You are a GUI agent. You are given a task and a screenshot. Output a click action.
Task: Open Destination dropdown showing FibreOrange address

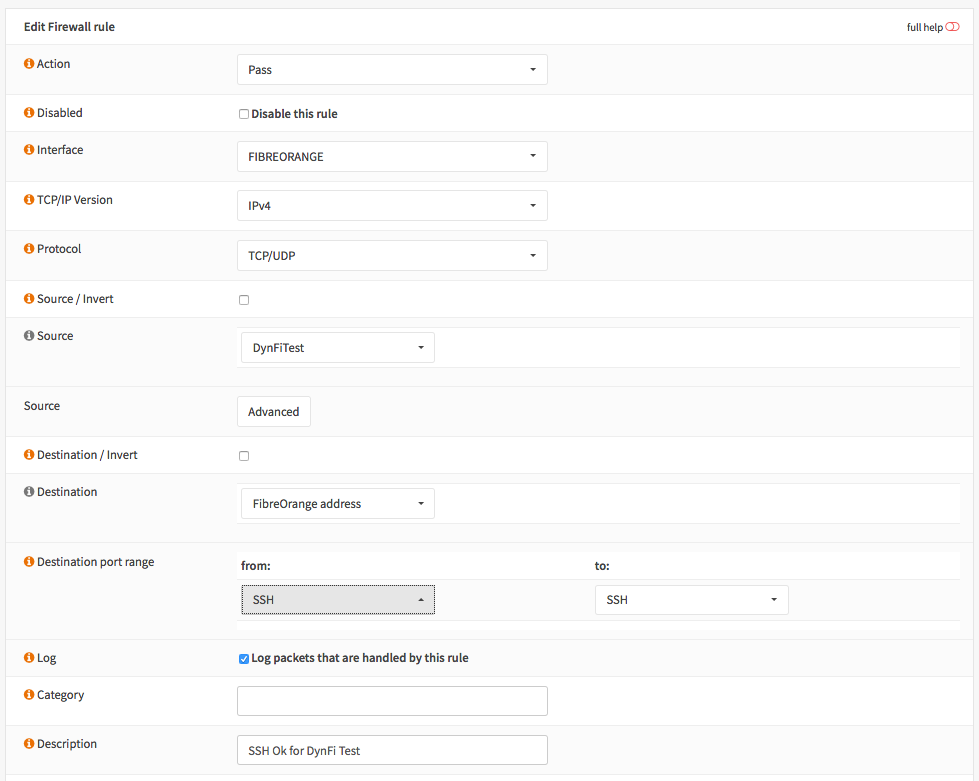[x=338, y=504]
